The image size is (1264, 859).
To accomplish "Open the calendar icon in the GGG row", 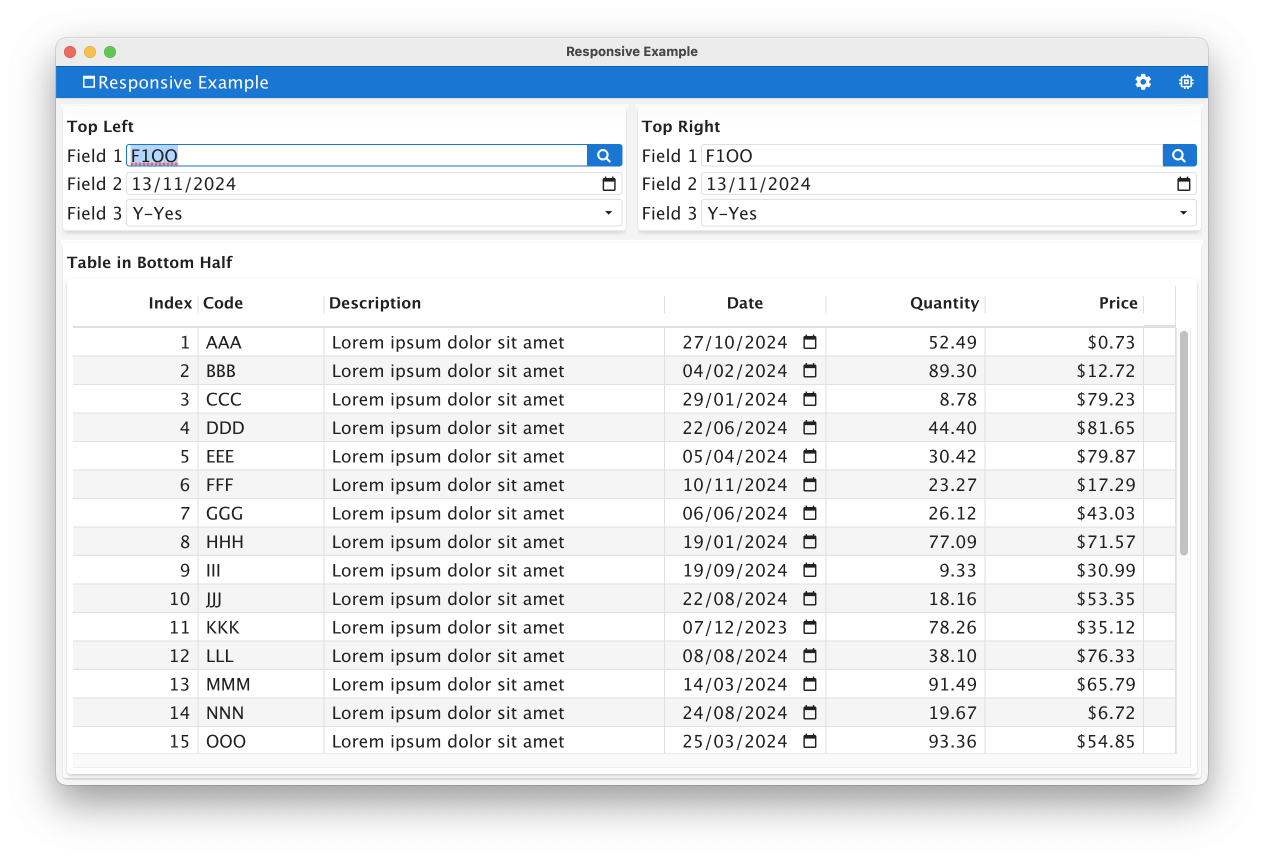I will (x=810, y=513).
